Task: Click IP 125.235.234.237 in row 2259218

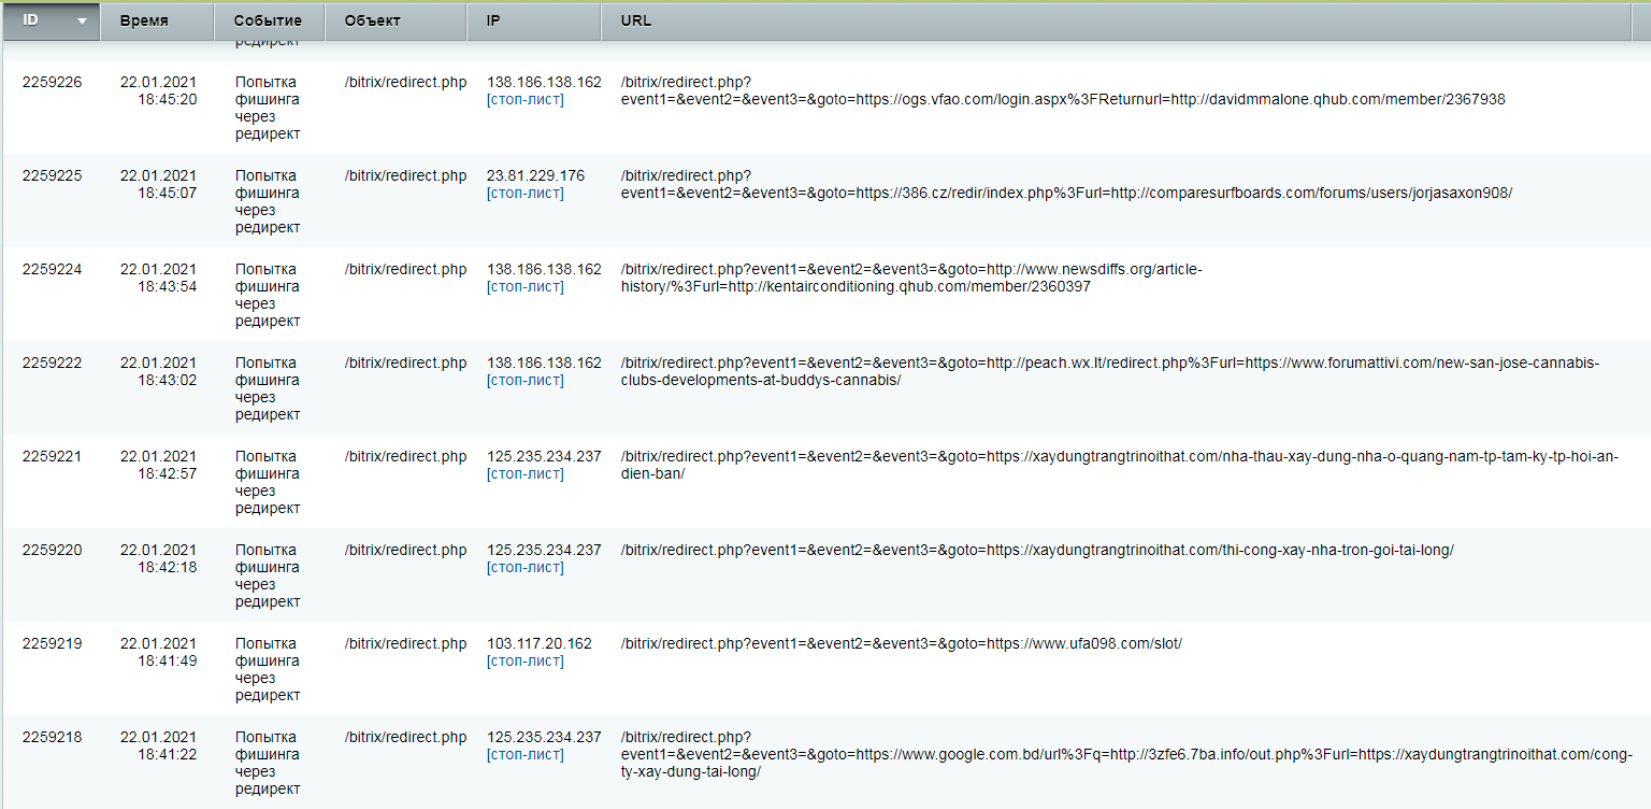Action: [x=544, y=737]
